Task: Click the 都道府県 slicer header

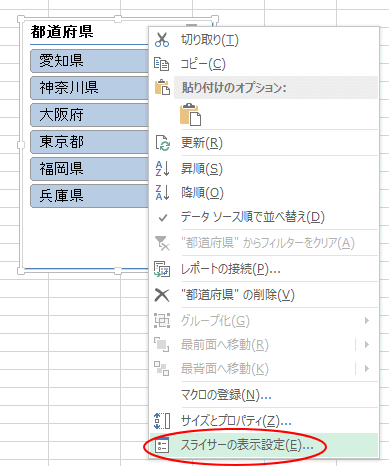Action: (x=62, y=32)
